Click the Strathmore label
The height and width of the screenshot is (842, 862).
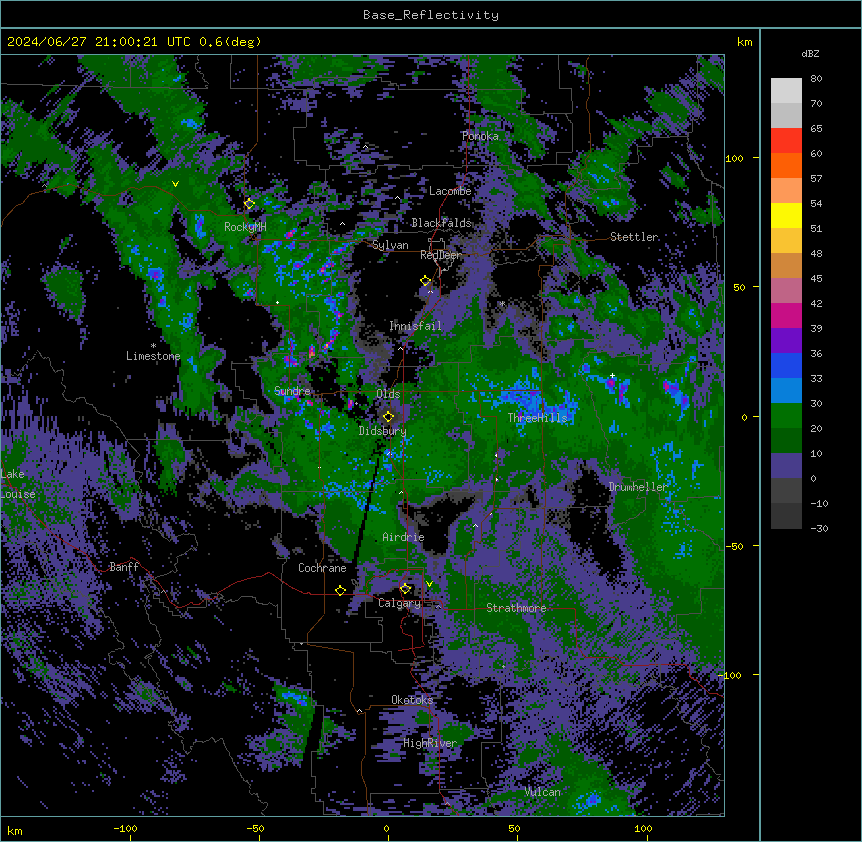[516, 608]
